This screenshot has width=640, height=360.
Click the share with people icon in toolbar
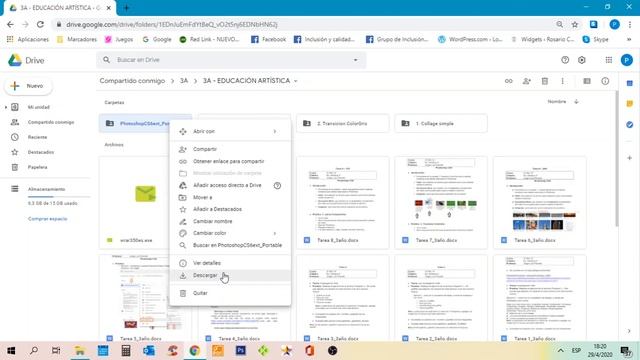(527, 81)
